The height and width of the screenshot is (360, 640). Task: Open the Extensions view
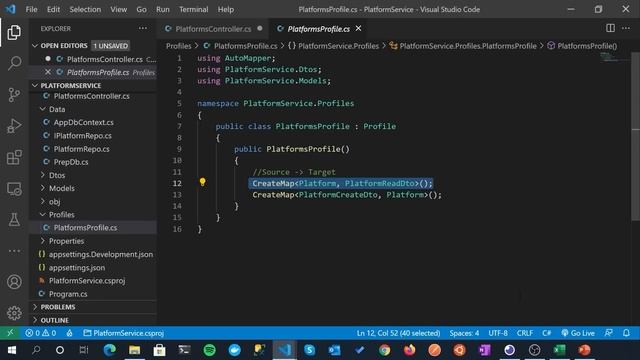pyautogui.click(x=14, y=157)
